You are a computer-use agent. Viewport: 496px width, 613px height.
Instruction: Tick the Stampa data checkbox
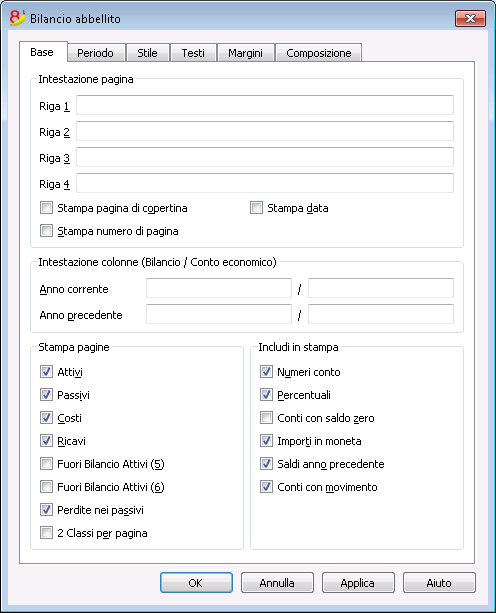click(x=256, y=208)
